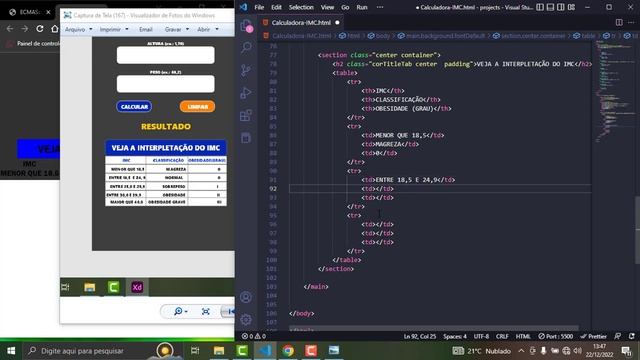Open the Run menu
Viewport: 640px width, 360px height.
[362, 7]
